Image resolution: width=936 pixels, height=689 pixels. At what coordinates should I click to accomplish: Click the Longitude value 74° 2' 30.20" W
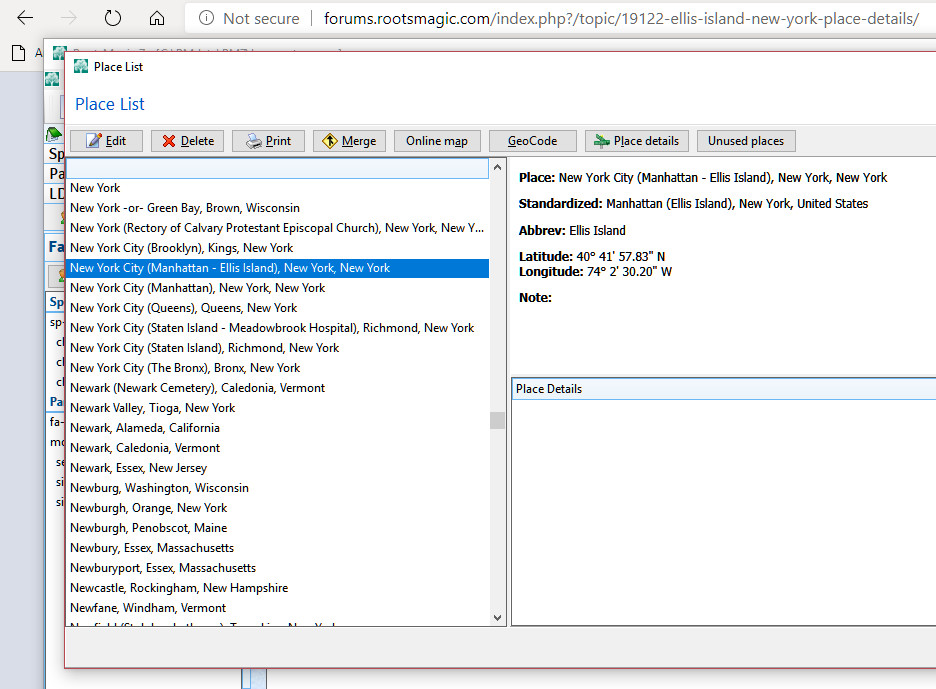coord(629,272)
